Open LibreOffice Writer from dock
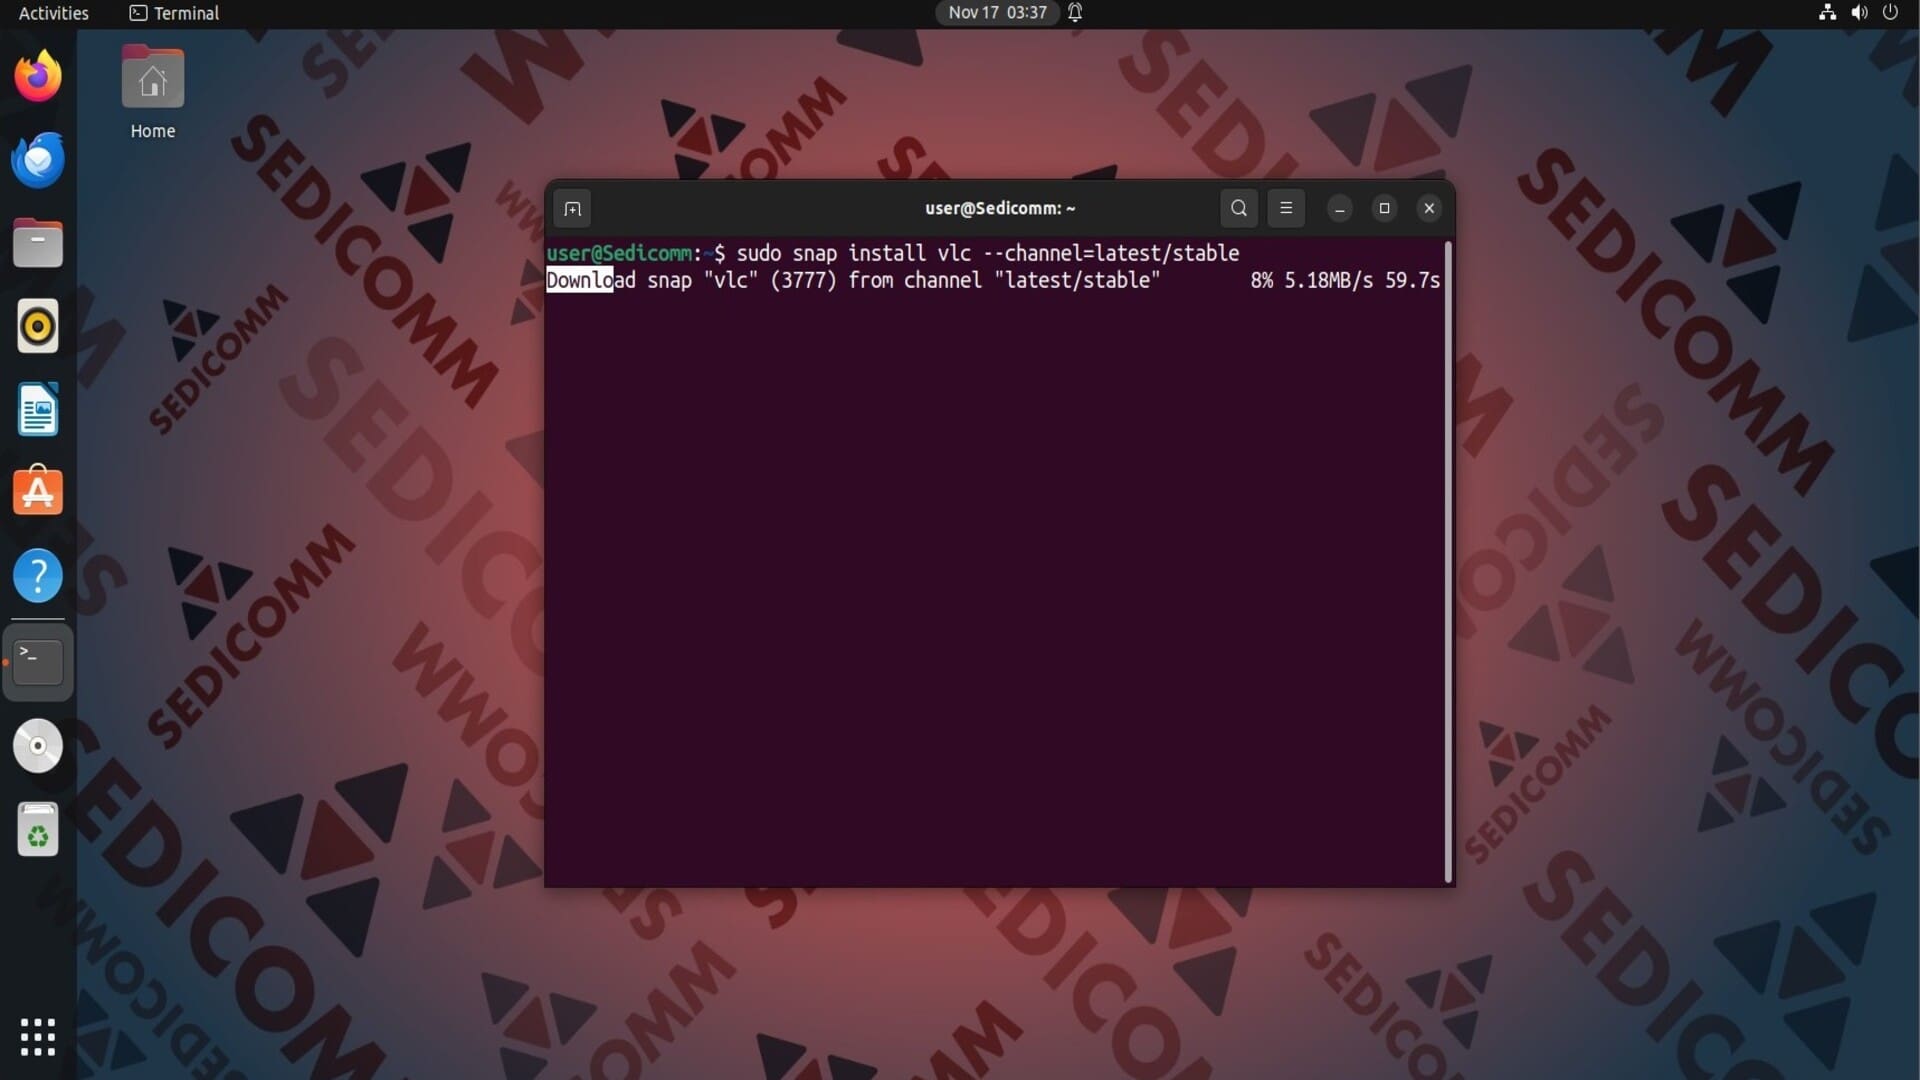Image resolution: width=1920 pixels, height=1080 pixels. pos(38,410)
